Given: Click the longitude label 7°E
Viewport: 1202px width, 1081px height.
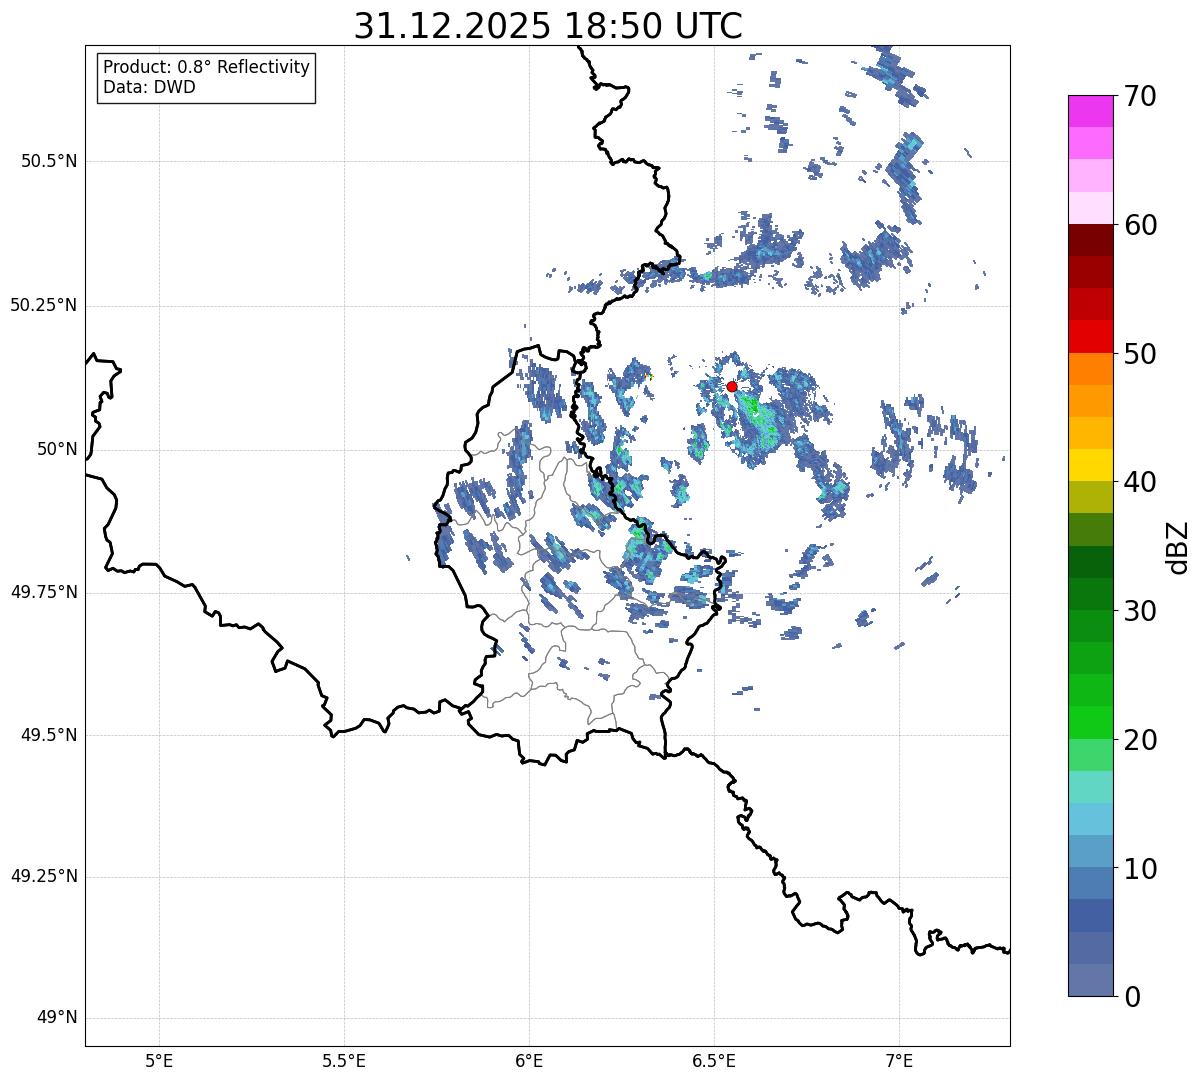Looking at the screenshot, I should click(x=899, y=1061).
